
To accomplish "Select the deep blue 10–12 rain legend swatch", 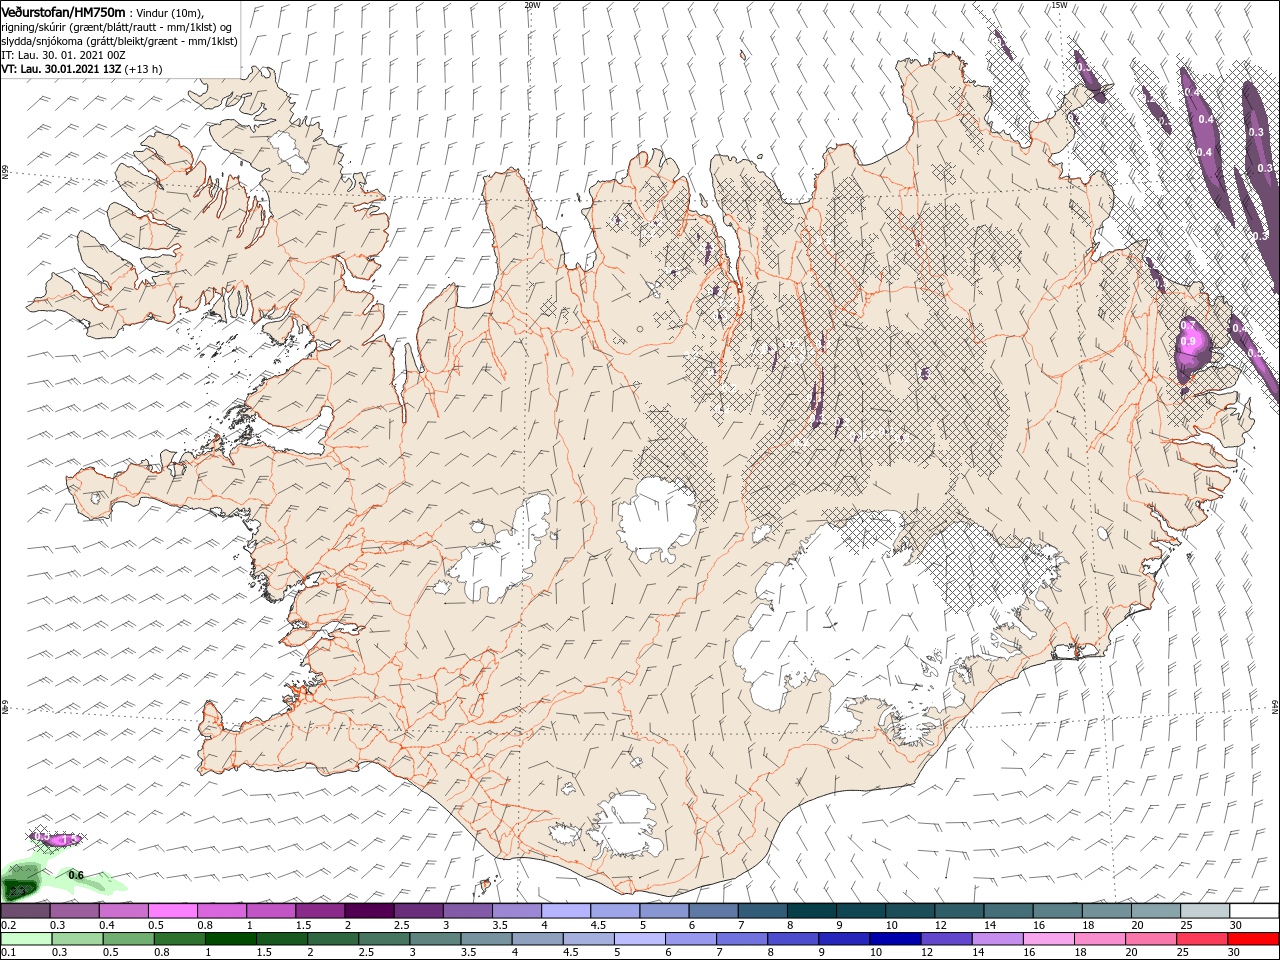I will click(896, 939).
